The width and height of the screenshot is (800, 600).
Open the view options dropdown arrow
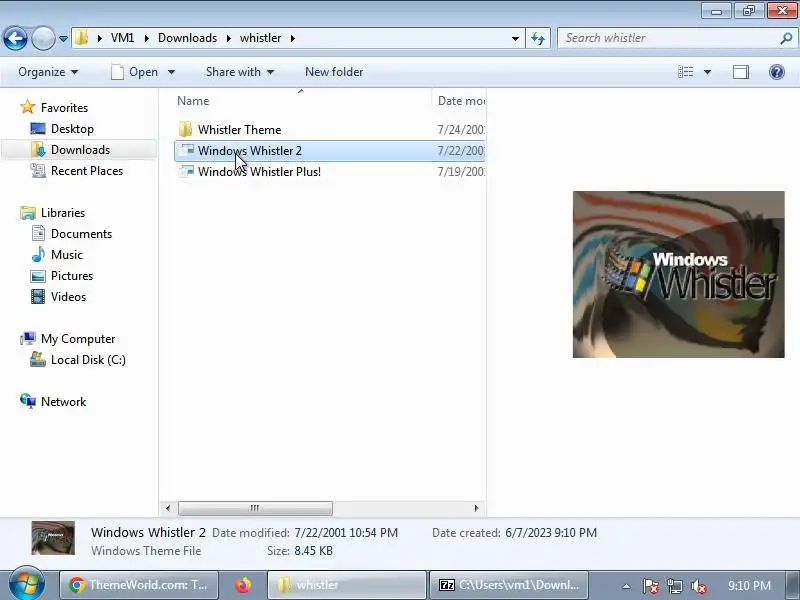(707, 72)
